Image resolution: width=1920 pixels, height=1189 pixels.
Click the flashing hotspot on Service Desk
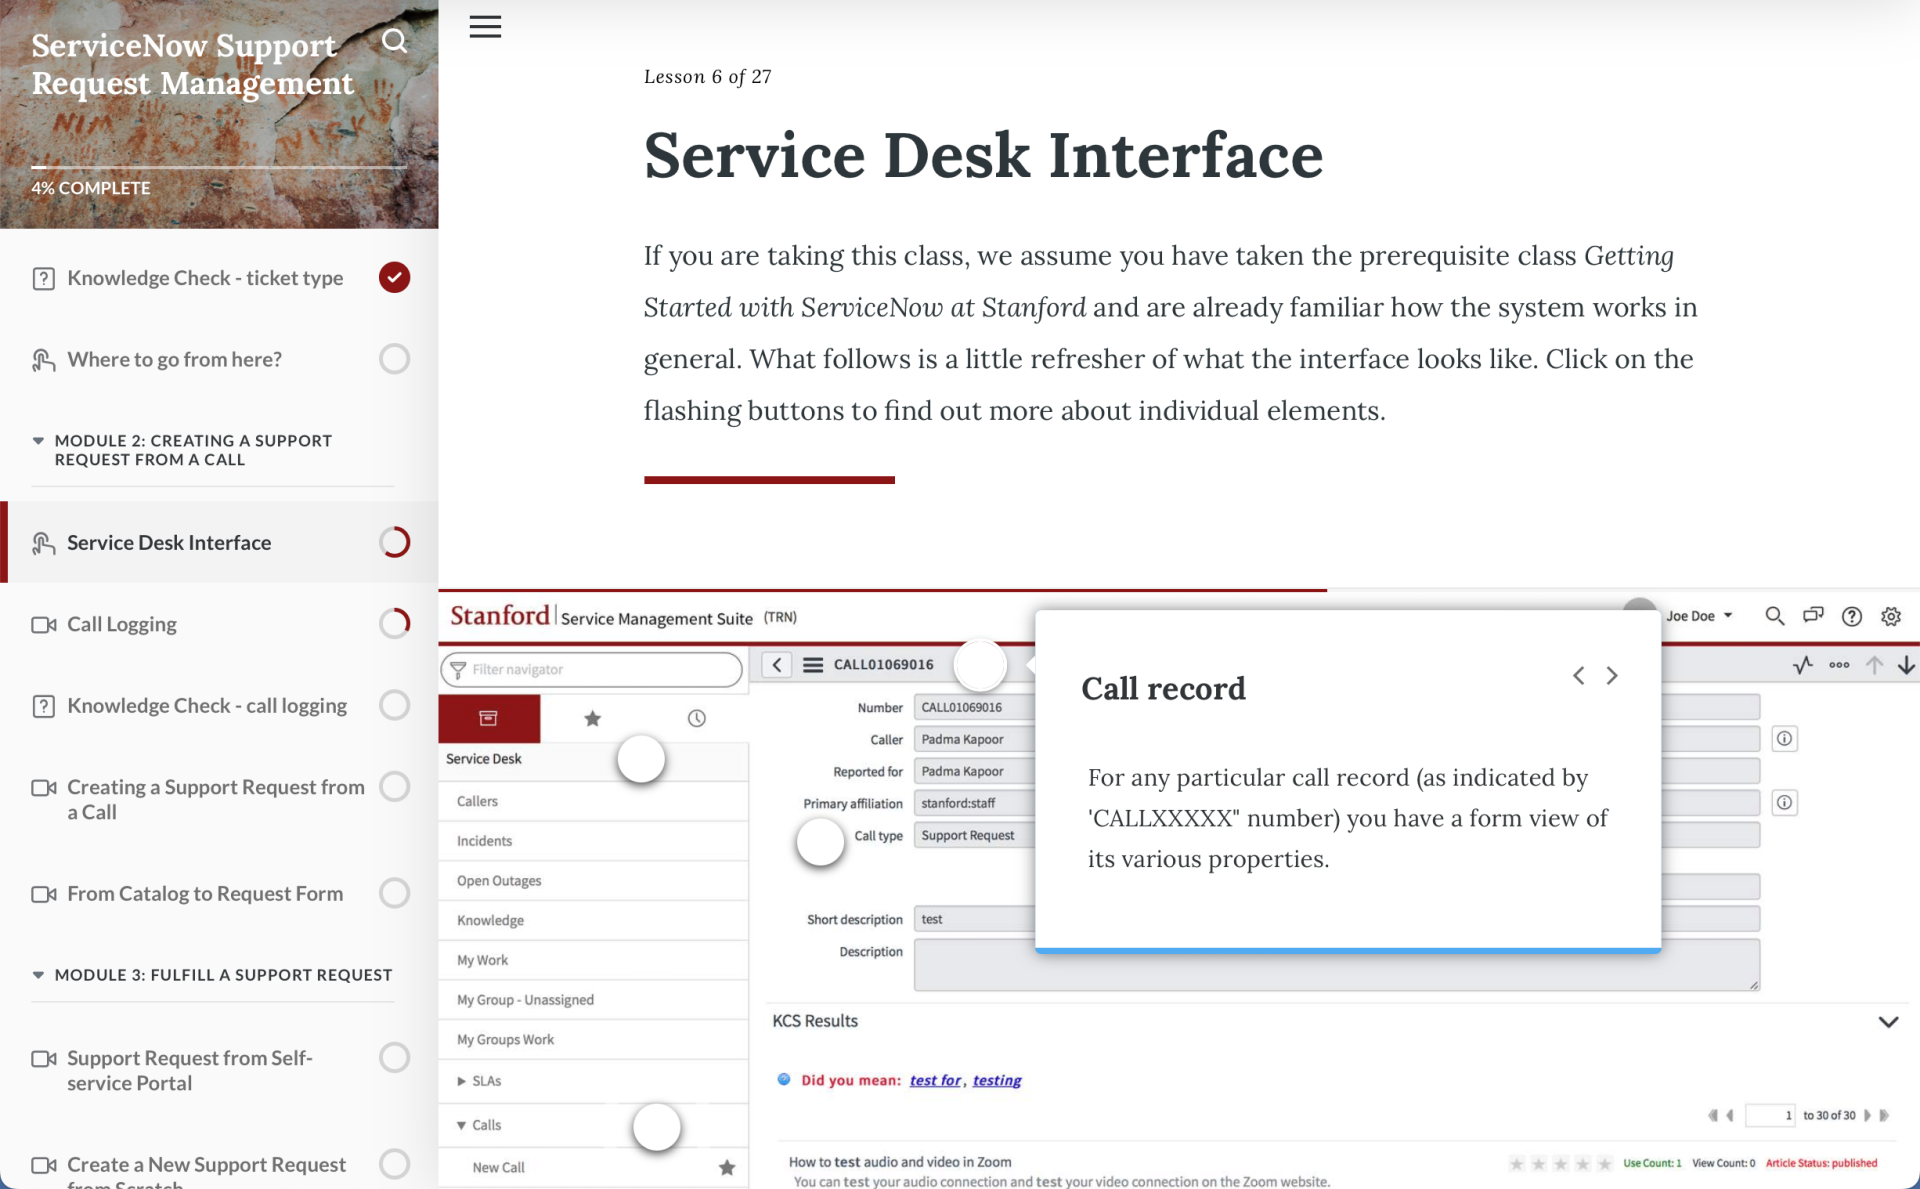click(641, 760)
